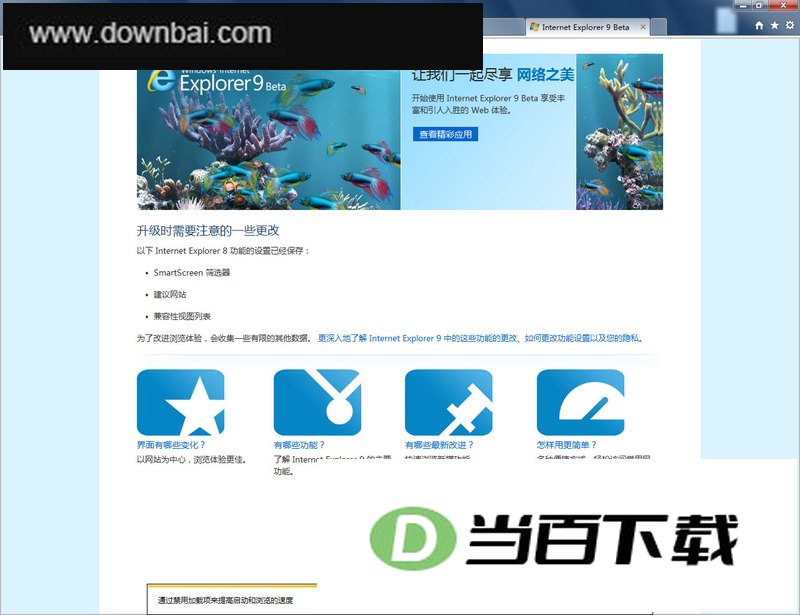The height and width of the screenshot is (615, 800).
Task: Open the 怎样用更简单？ link
Action: [566, 445]
